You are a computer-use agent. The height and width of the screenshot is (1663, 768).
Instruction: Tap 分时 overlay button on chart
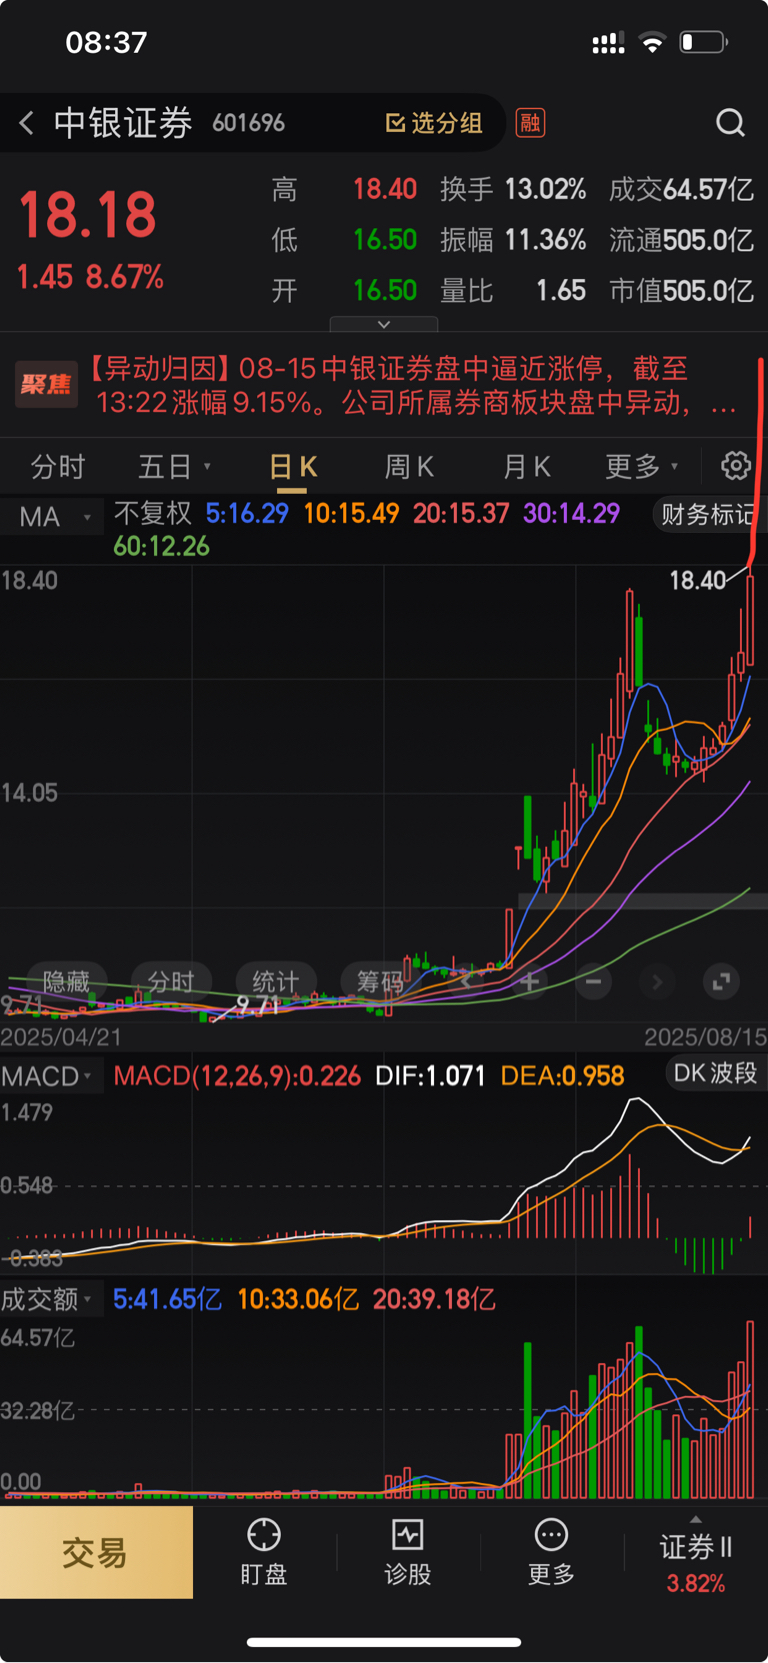coord(170,981)
